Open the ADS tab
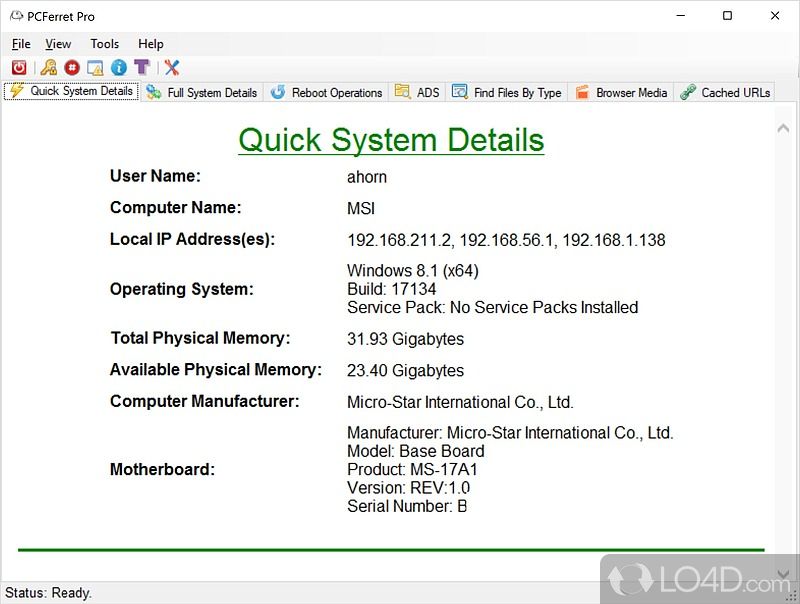The image size is (800, 604). click(418, 92)
